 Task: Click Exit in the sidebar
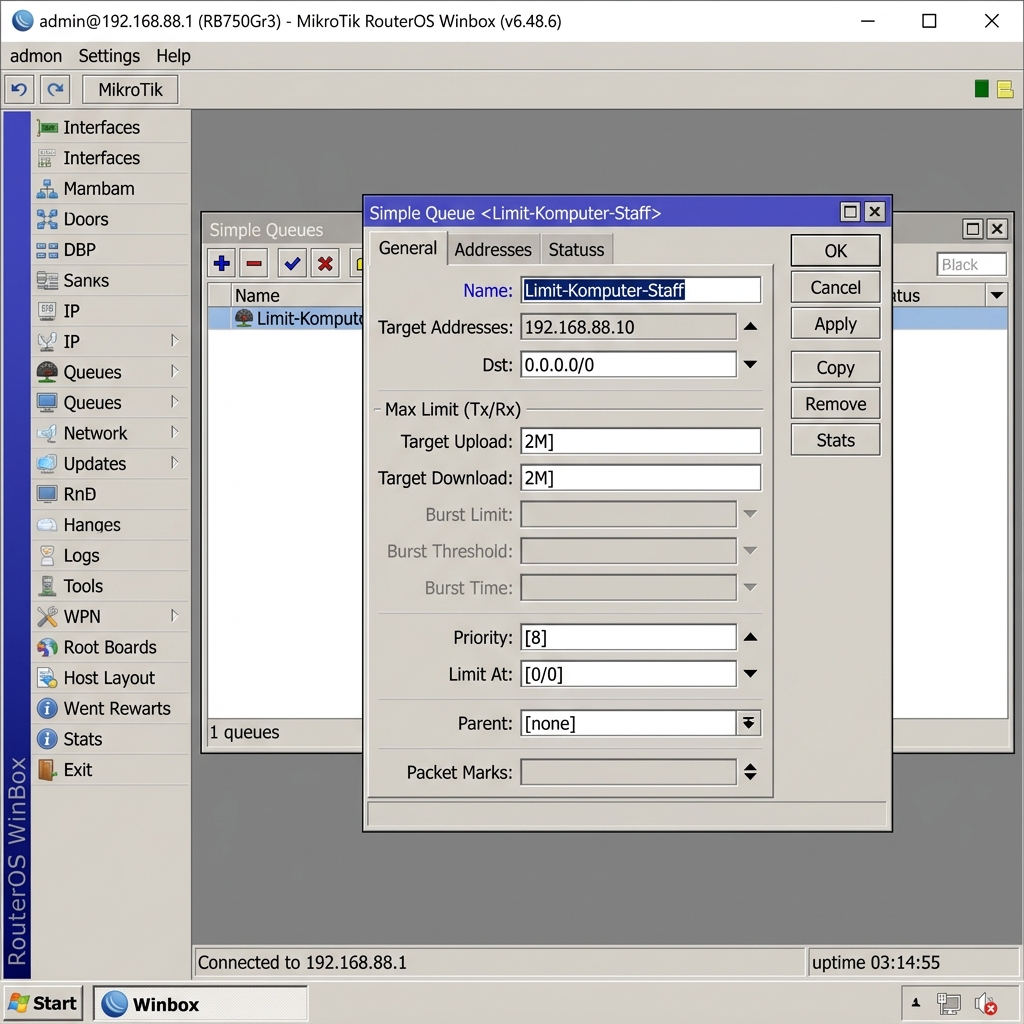[110, 770]
